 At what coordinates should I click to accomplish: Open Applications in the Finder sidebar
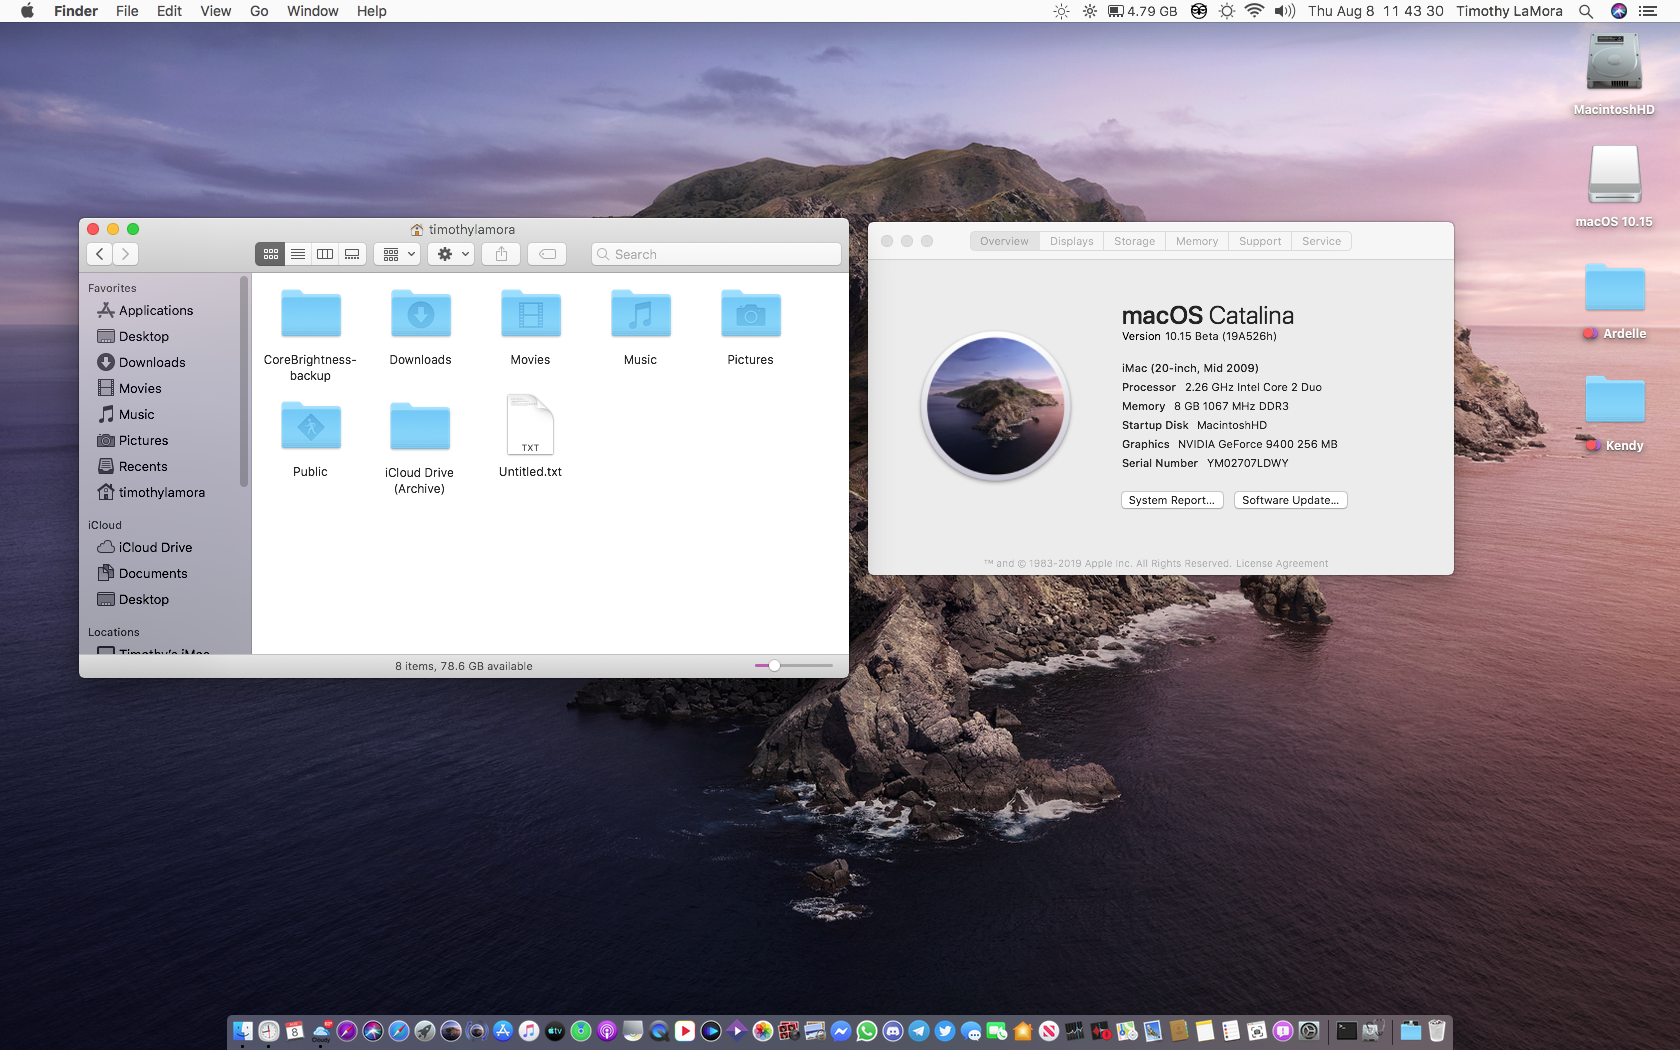click(155, 311)
